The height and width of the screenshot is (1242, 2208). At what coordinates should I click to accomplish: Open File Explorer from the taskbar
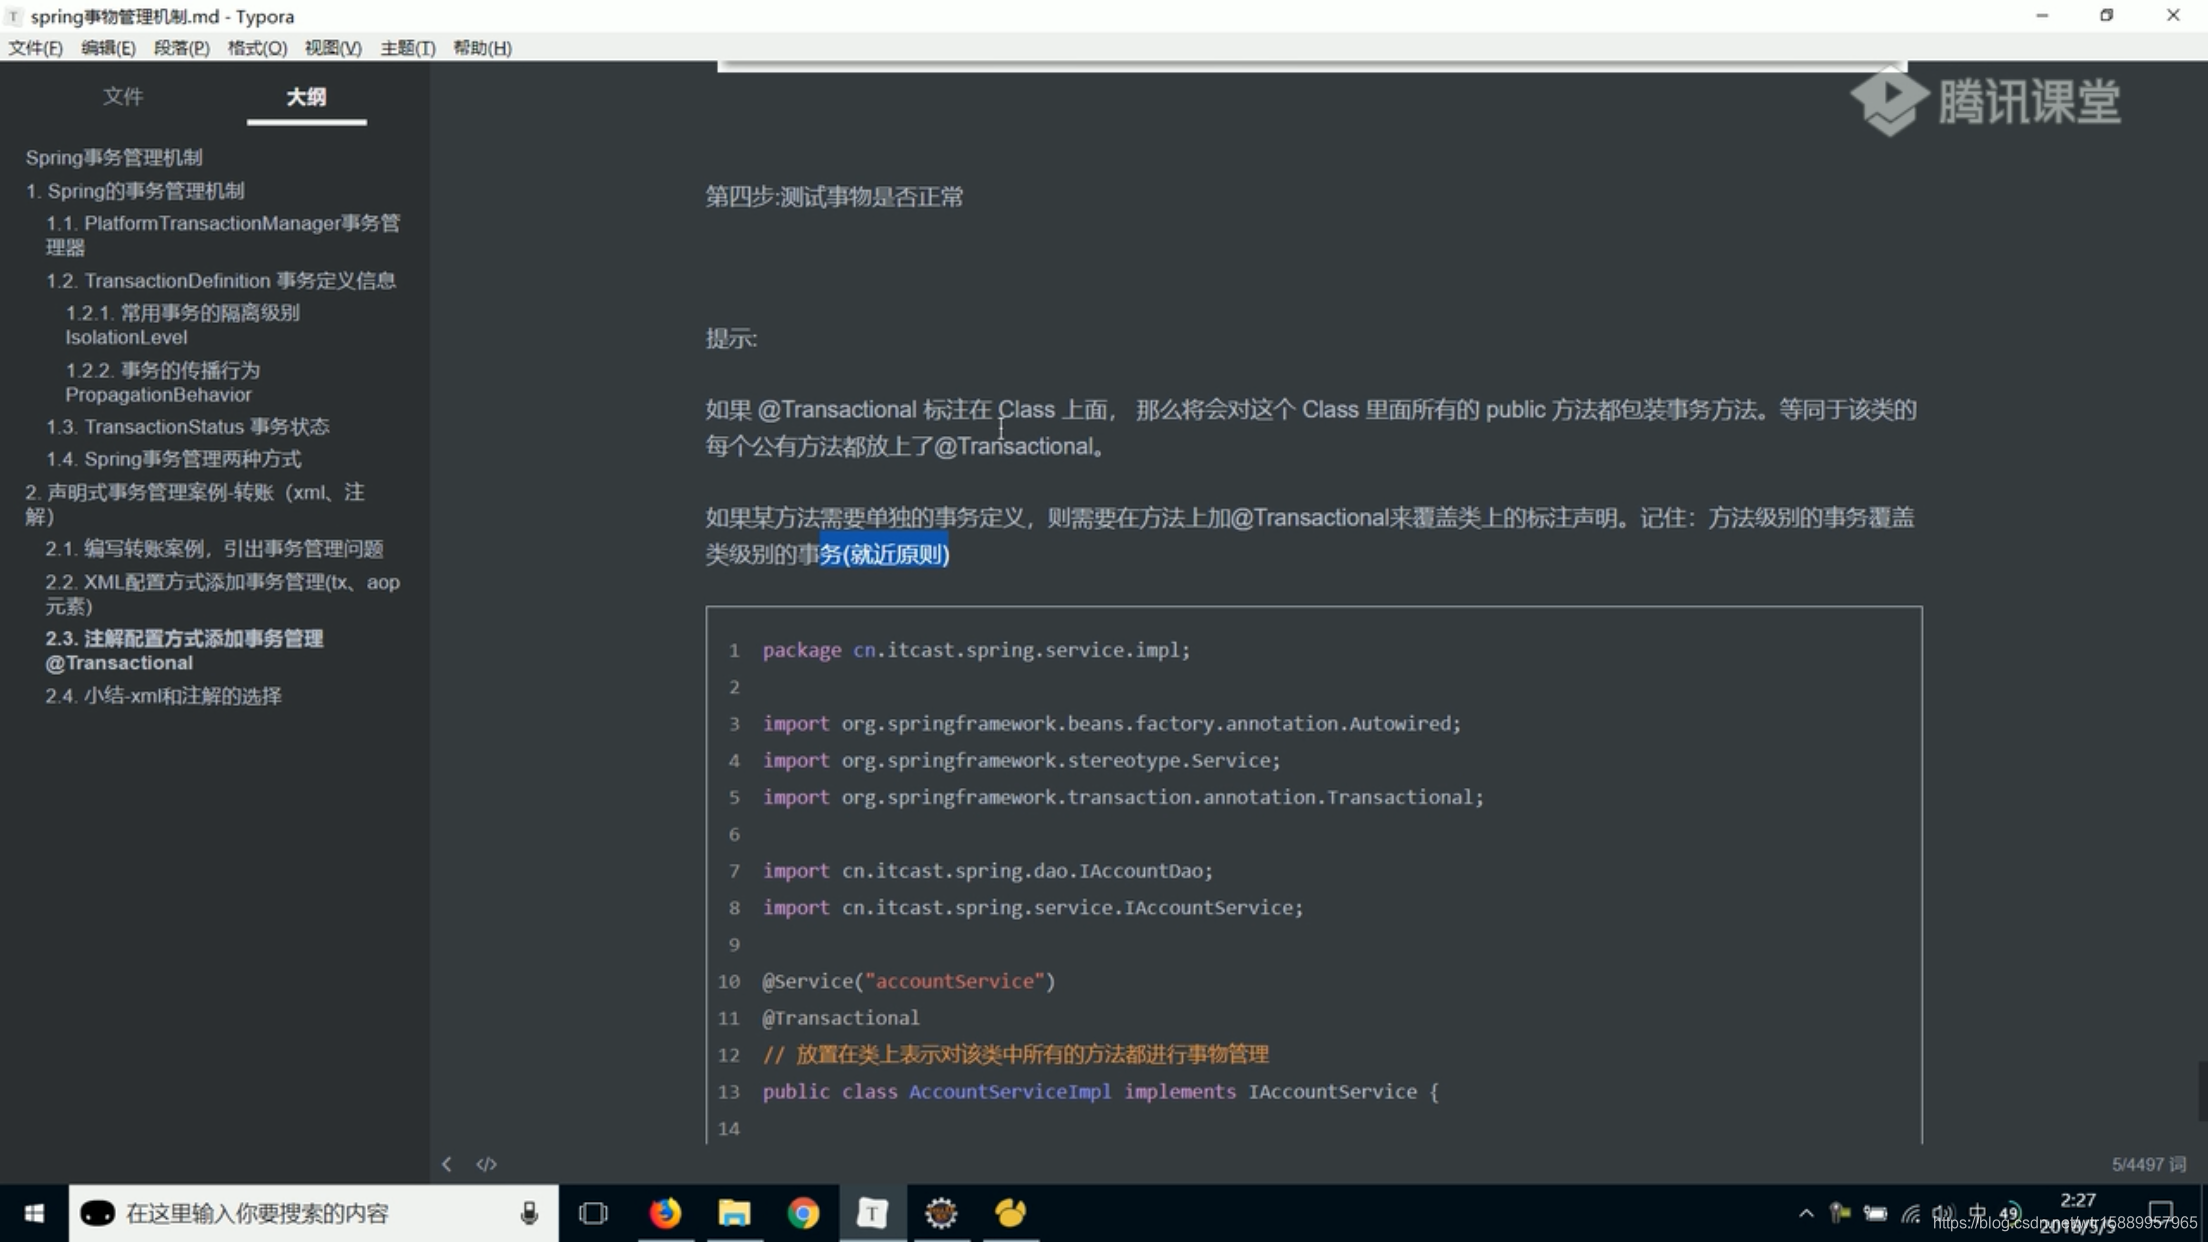point(734,1213)
